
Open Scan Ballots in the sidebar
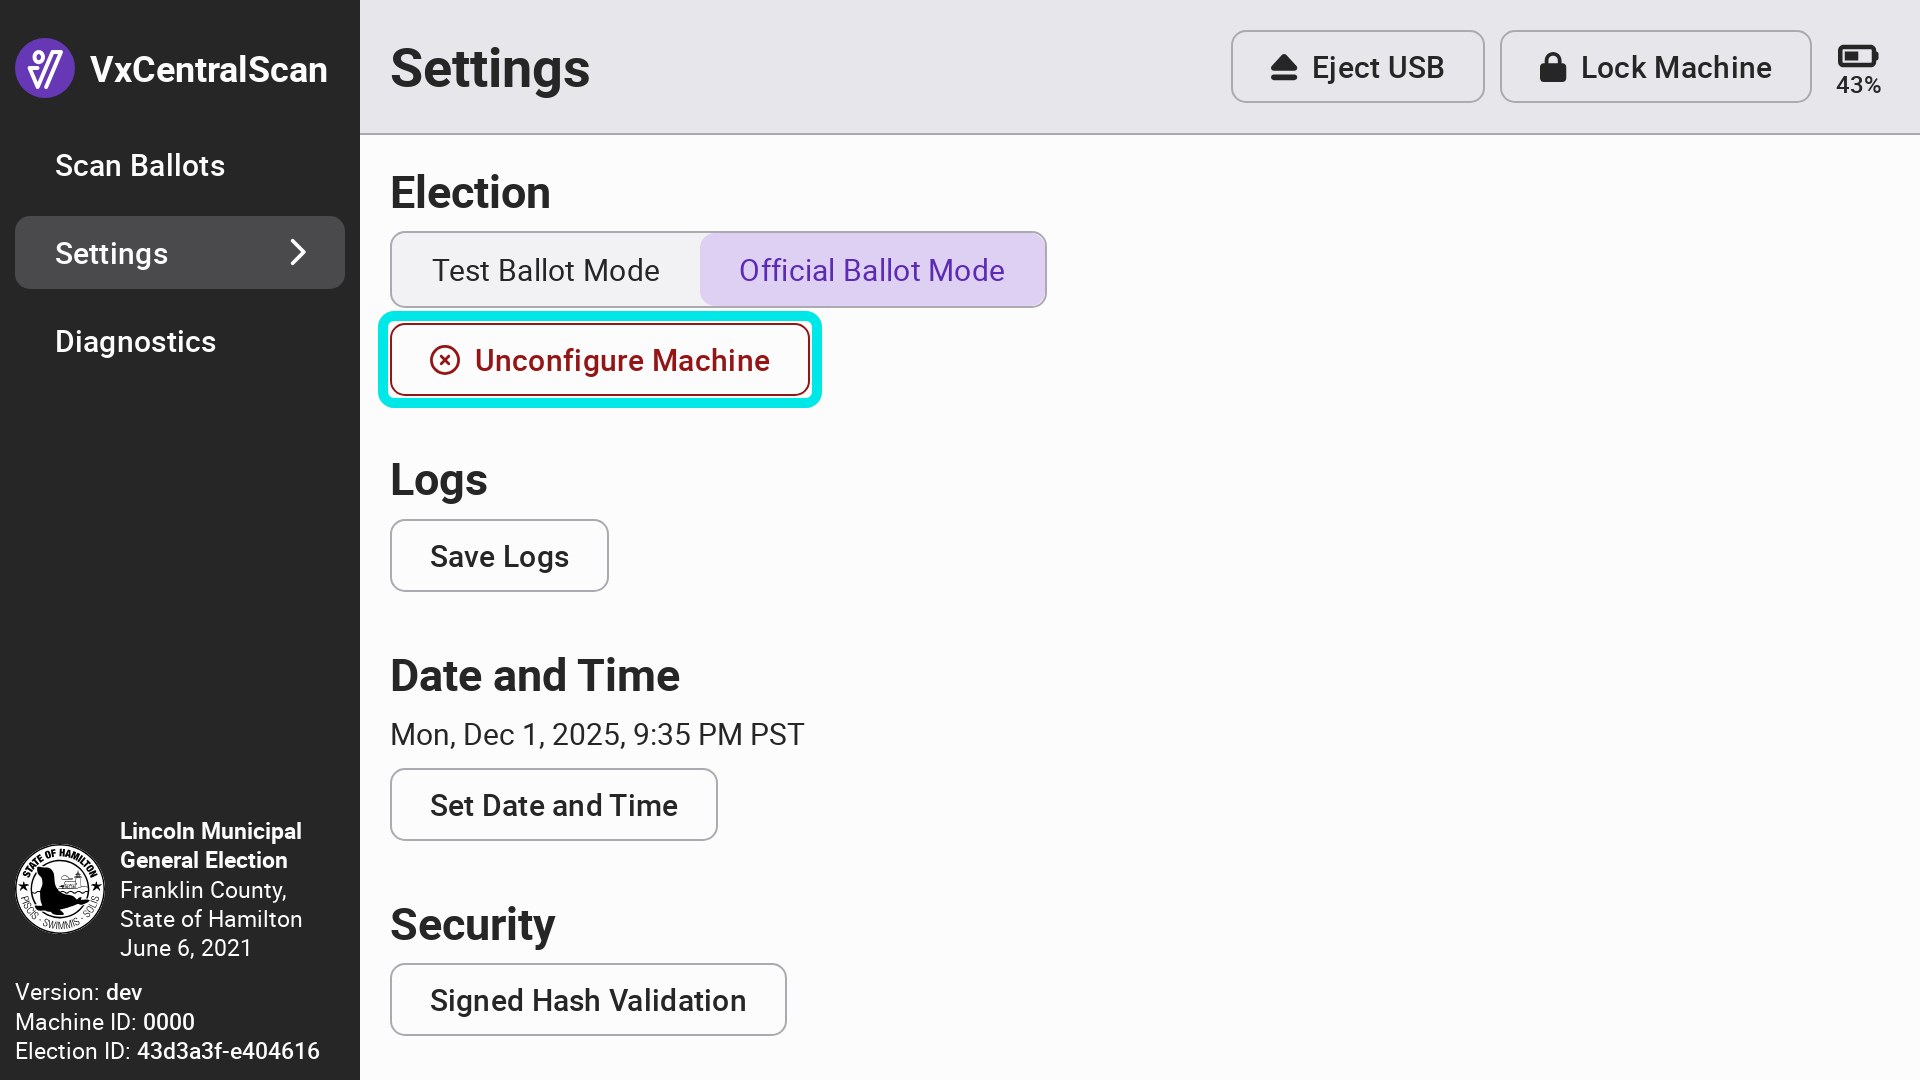140,166
